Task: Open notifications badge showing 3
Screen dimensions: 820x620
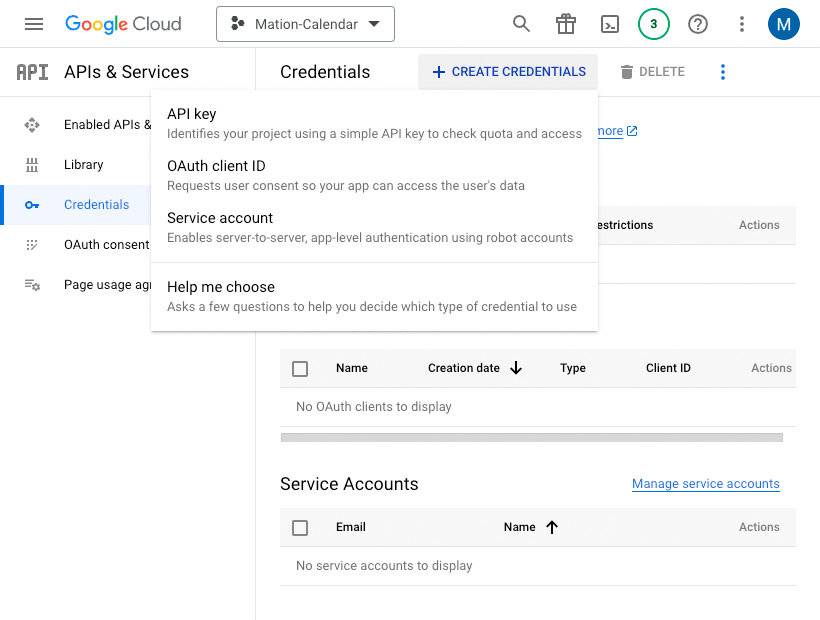Action: point(654,24)
